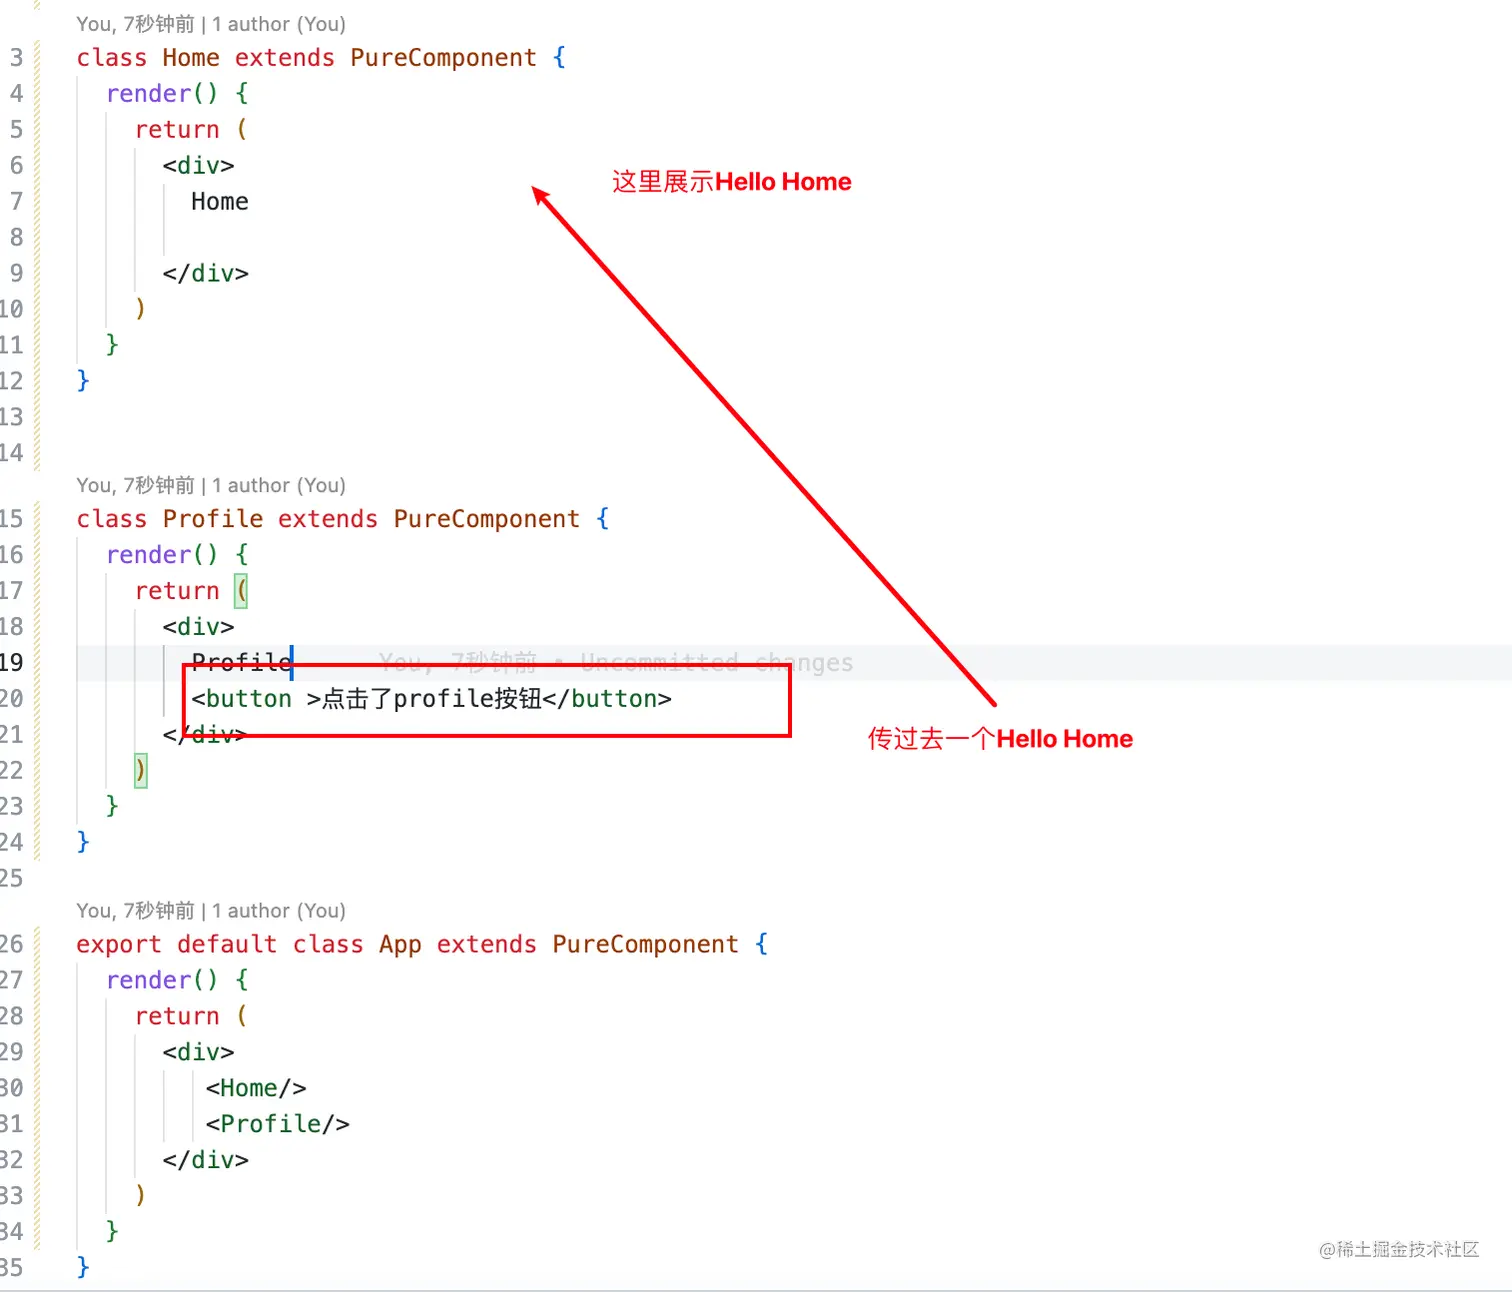Click the inline blame 'Uncommitted changes' on line 19
This screenshot has height=1292, width=1512.
tap(717, 663)
